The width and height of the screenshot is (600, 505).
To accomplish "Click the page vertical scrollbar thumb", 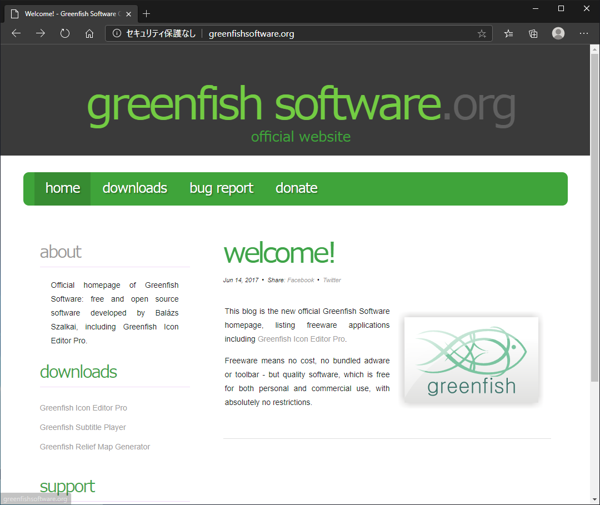I will point(594,216).
